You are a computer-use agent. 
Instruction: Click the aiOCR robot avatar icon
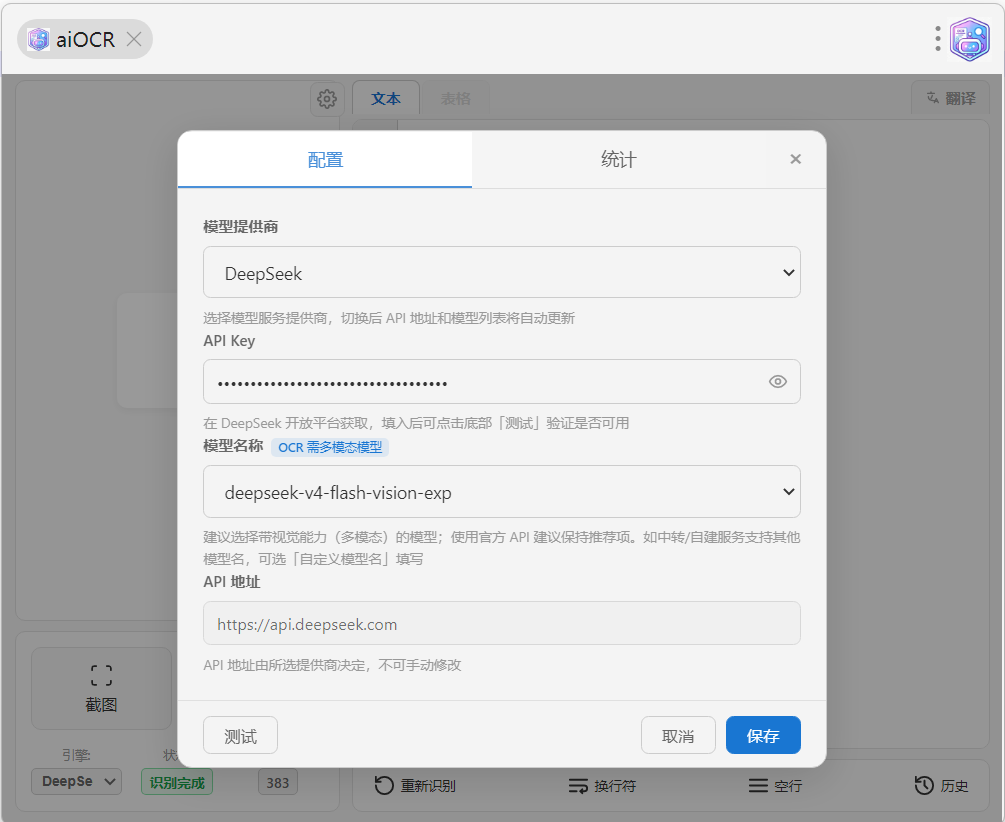(x=969, y=39)
